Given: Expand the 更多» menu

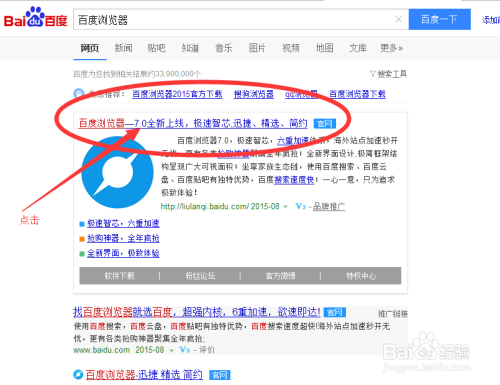Looking at the screenshot, I should tap(391, 48).
